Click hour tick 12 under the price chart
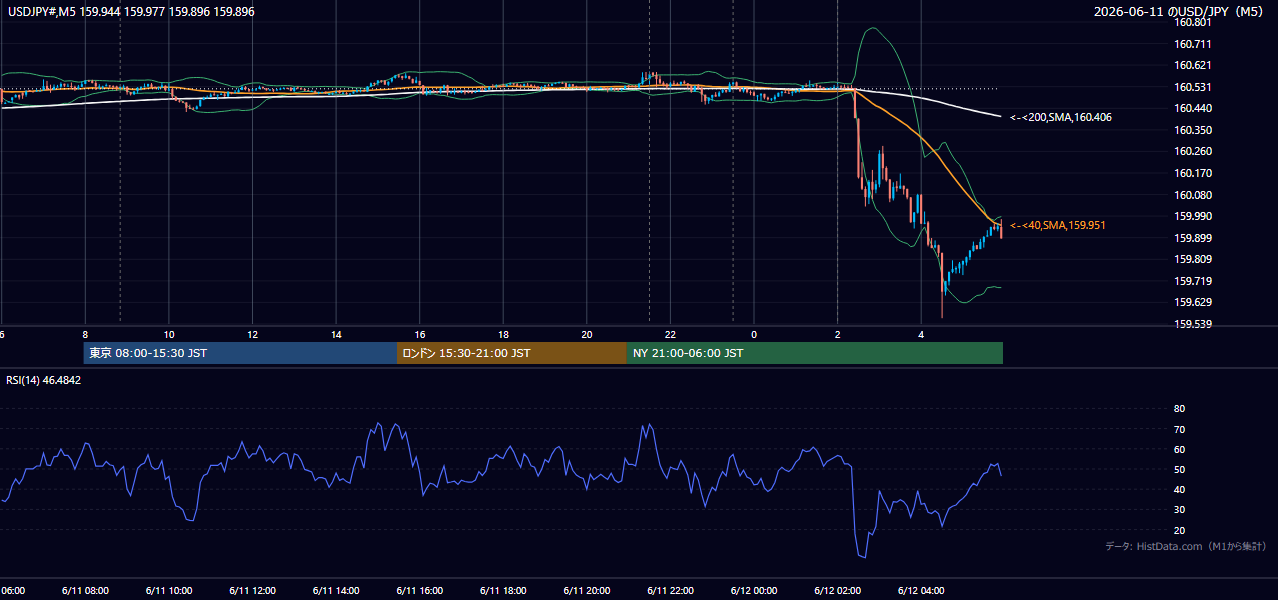Viewport: 1278px width, 600px height. [x=253, y=335]
